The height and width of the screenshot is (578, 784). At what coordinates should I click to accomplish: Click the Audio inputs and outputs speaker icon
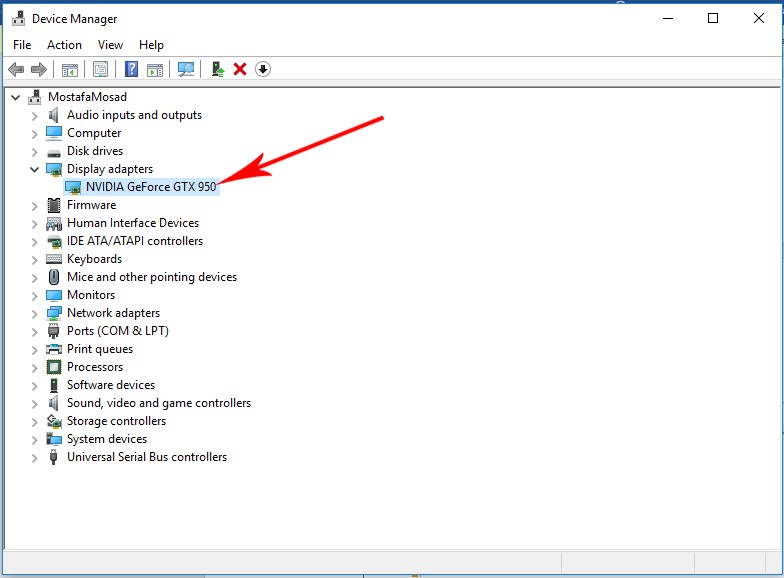click(54, 115)
